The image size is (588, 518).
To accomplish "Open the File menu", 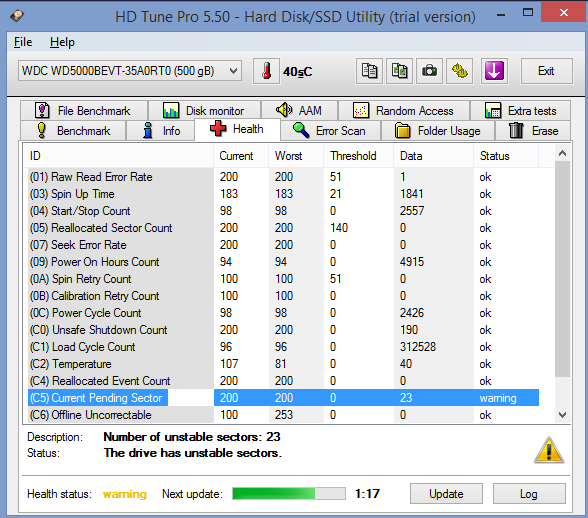I will pyautogui.click(x=23, y=42).
